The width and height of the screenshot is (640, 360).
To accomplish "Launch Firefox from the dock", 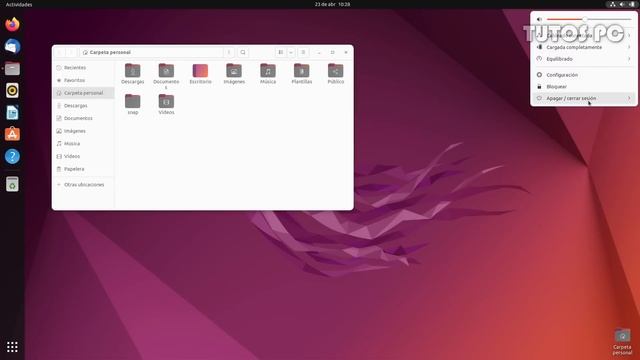I will (x=12, y=24).
